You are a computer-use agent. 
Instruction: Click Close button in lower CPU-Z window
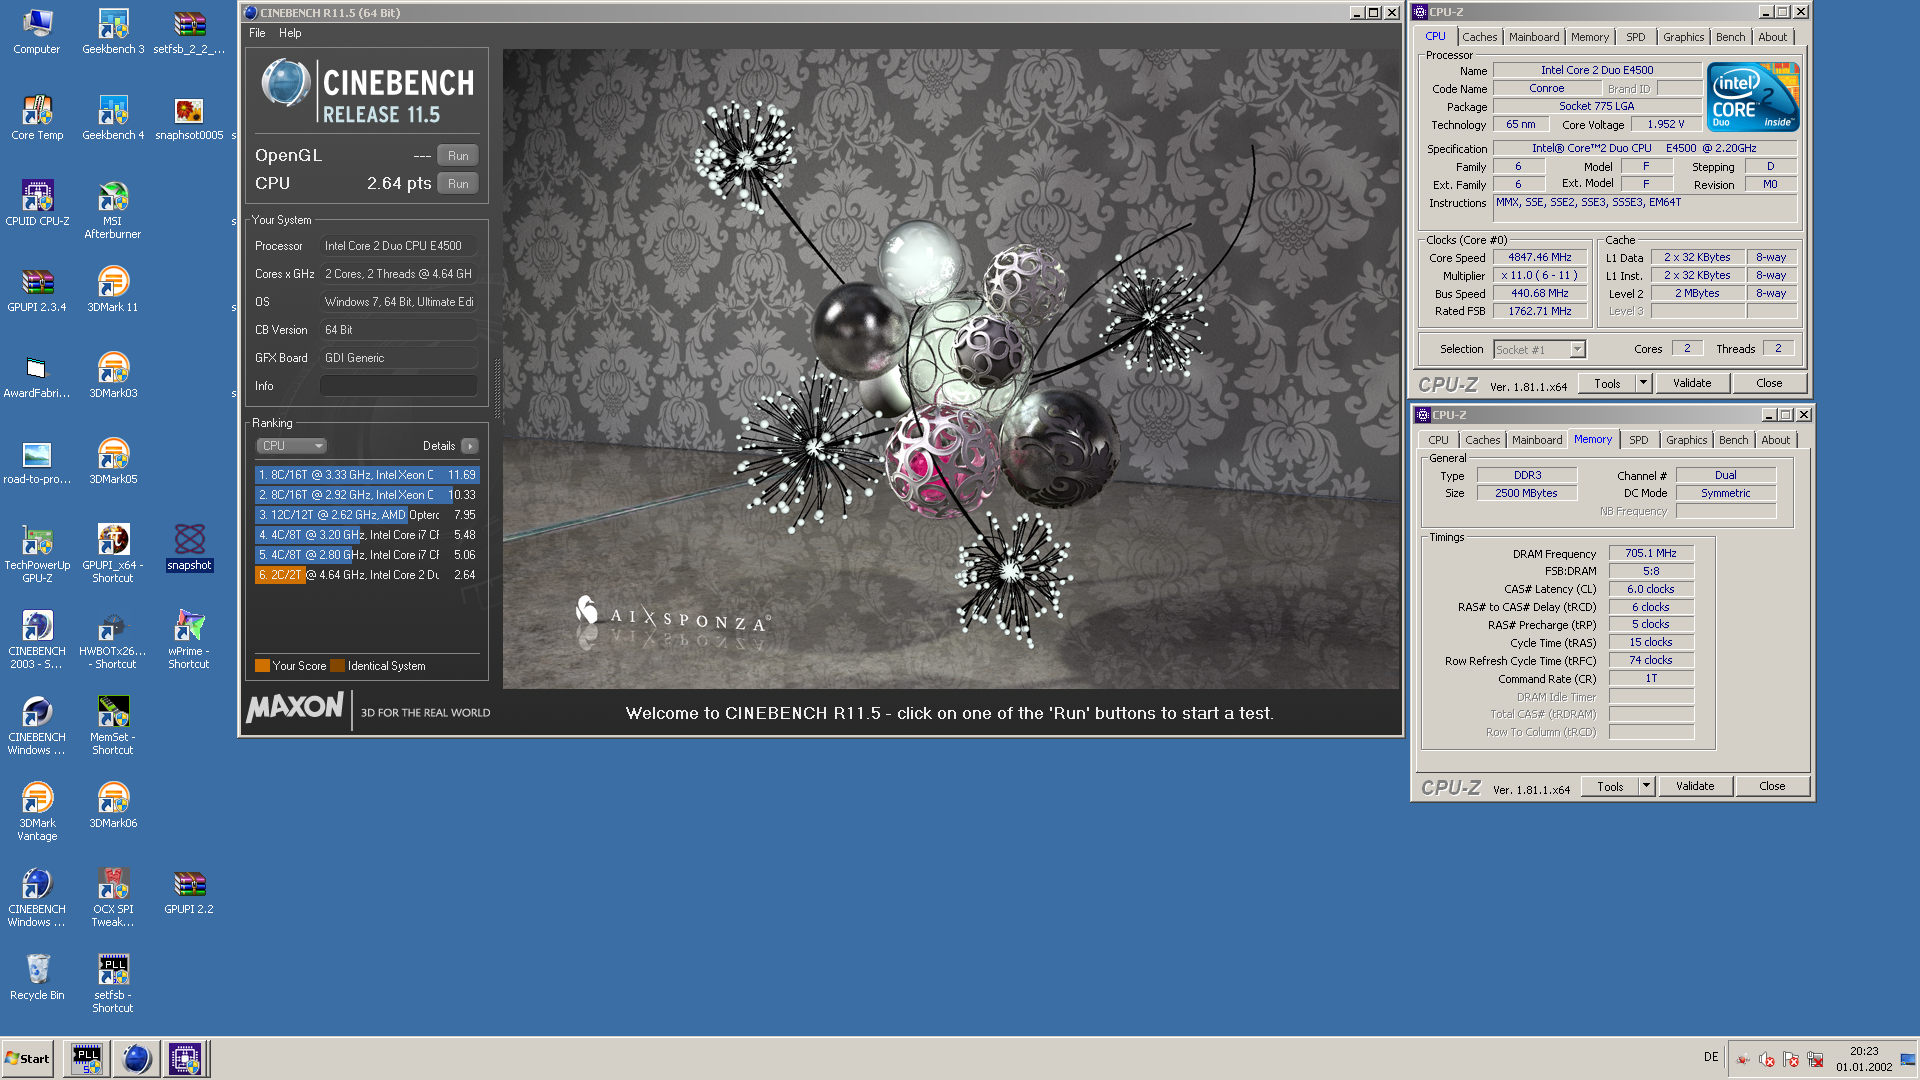tap(1772, 787)
